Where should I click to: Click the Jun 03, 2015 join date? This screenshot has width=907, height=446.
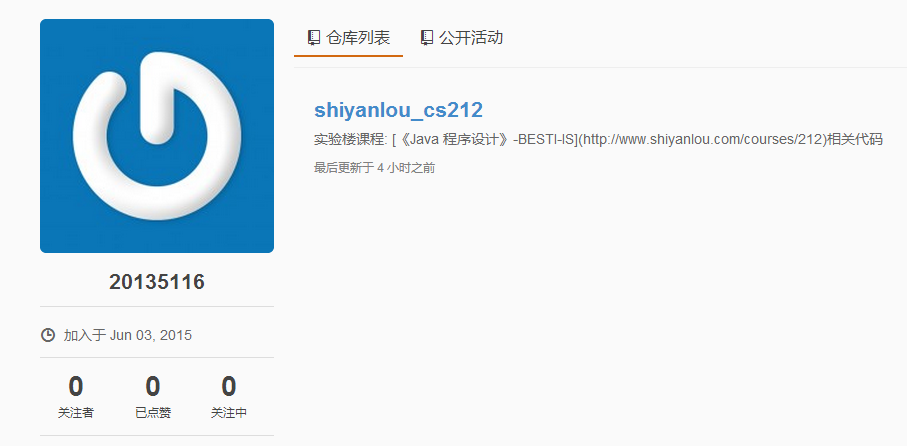tap(150, 335)
